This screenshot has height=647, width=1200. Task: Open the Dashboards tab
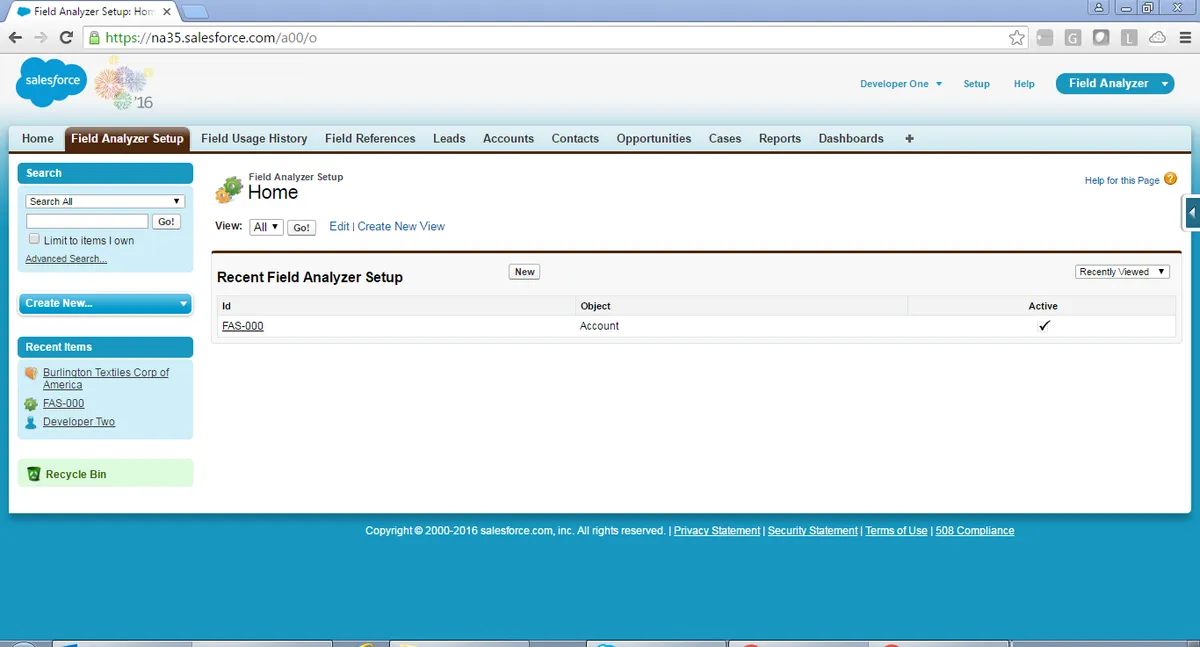click(x=851, y=139)
